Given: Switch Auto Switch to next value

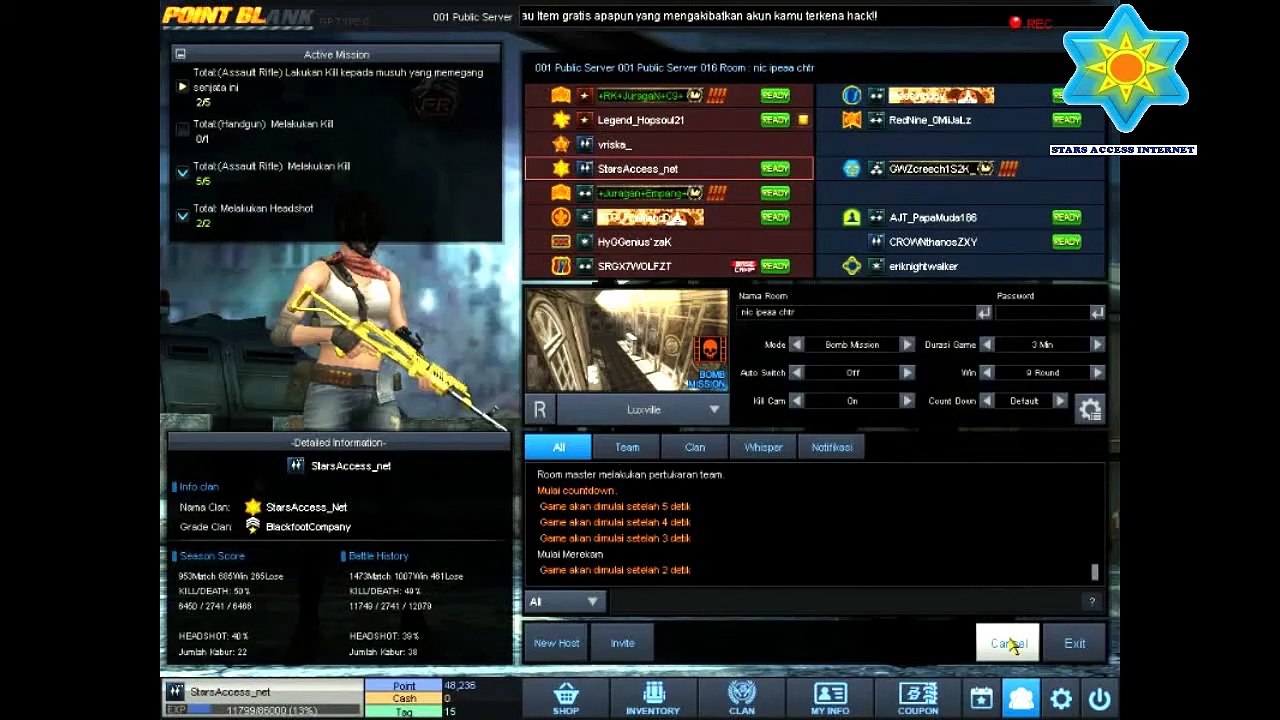Looking at the screenshot, I should click(x=907, y=372).
